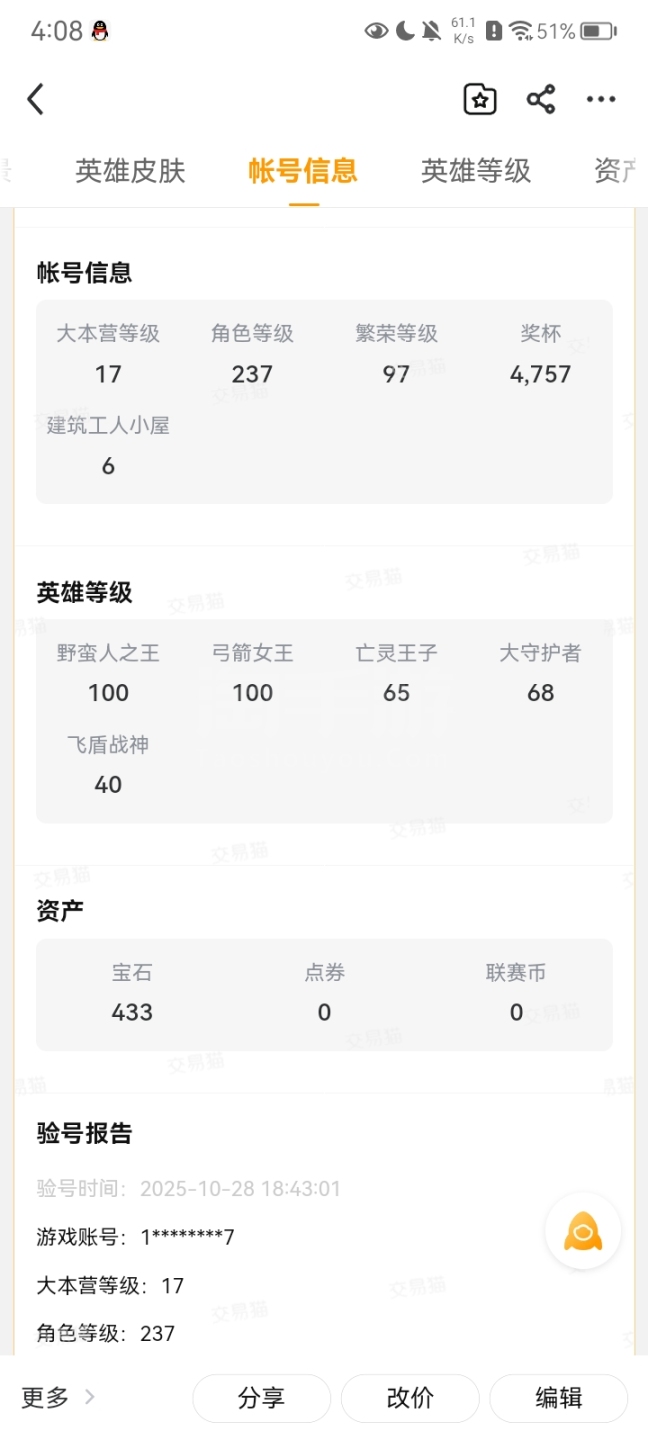Tap the favorite star icon
The height and width of the screenshot is (1440, 648).
[x=480, y=99]
